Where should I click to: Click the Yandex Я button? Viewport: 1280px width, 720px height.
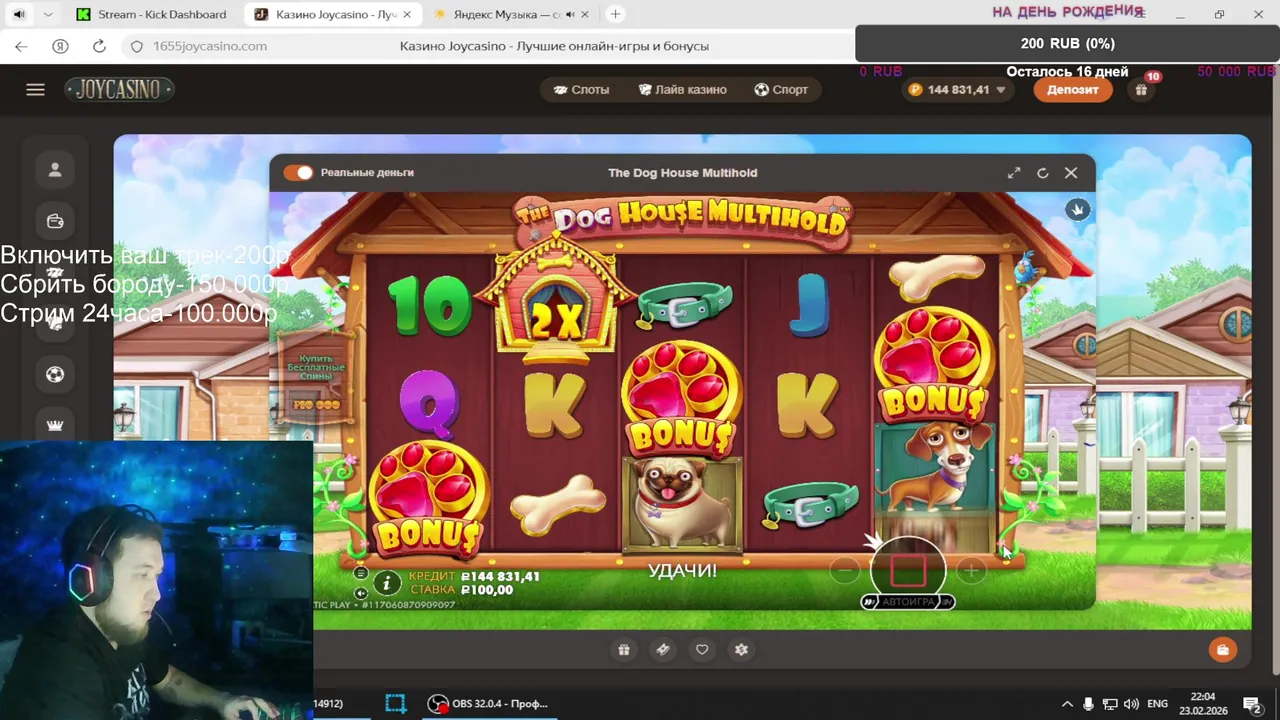(60, 46)
